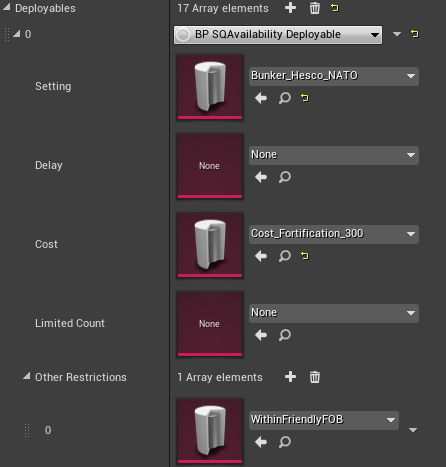Browse Limited Count asset with magnifier

click(285, 335)
